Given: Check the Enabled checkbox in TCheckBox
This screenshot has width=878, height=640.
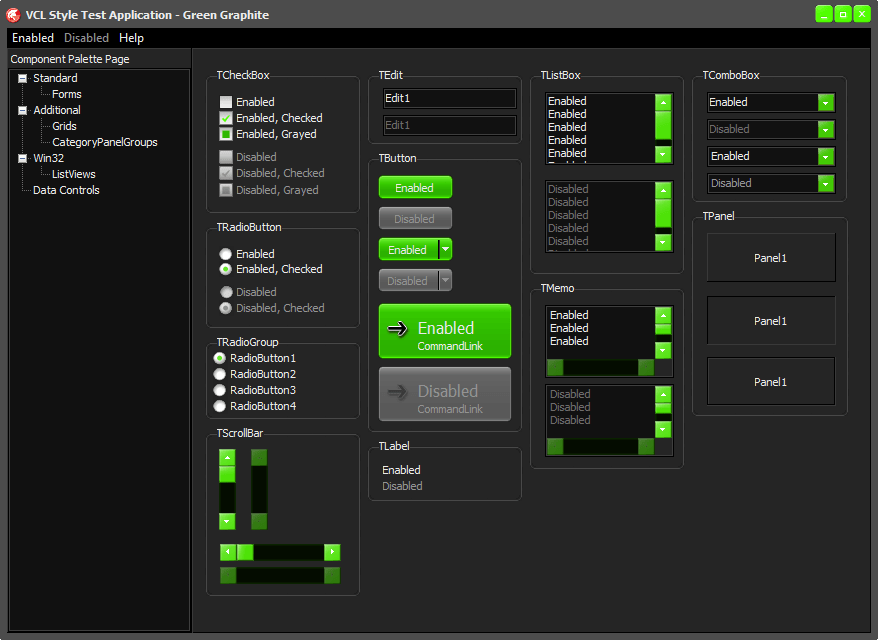Looking at the screenshot, I should click(226, 102).
